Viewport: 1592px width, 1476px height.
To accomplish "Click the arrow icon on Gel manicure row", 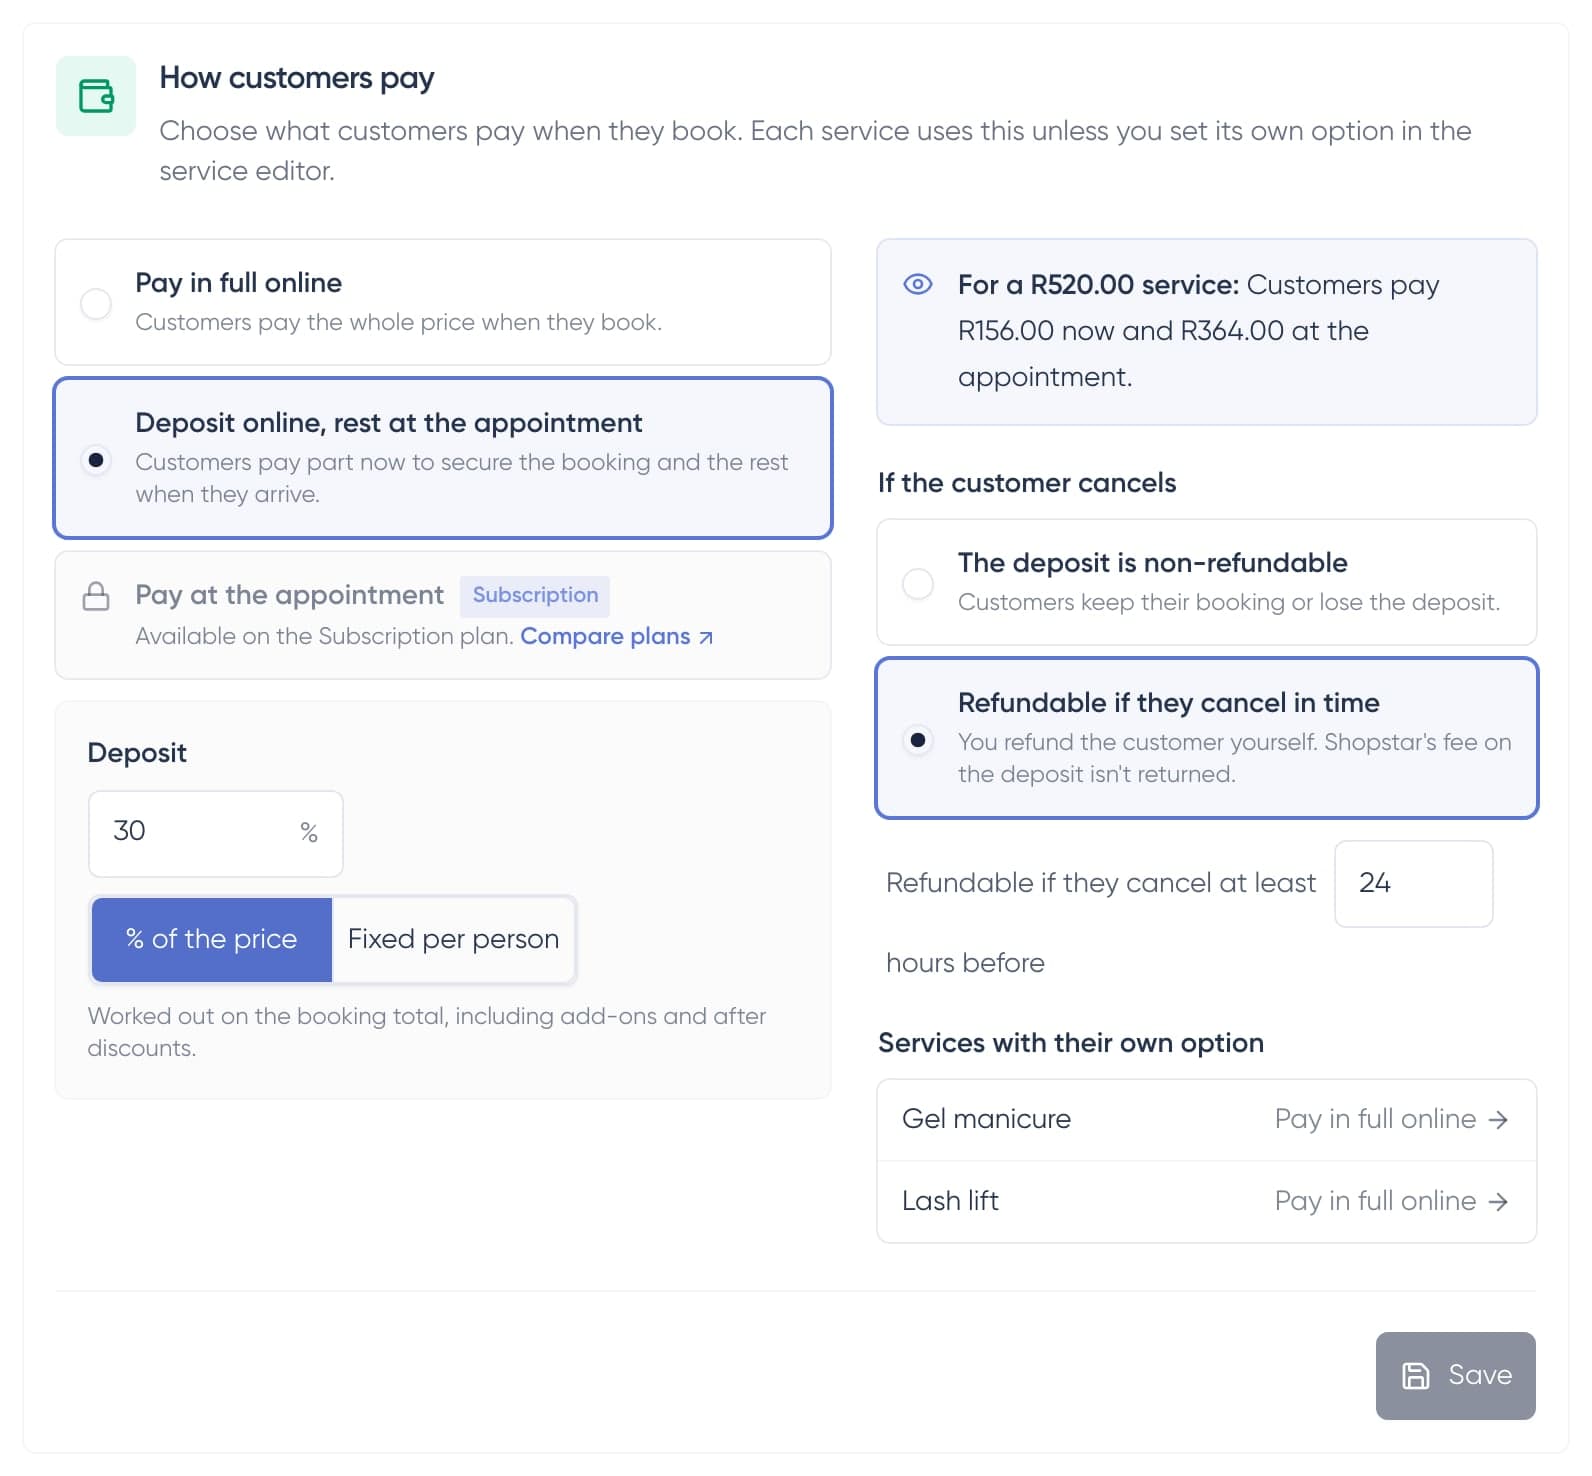I will [x=1498, y=1119].
